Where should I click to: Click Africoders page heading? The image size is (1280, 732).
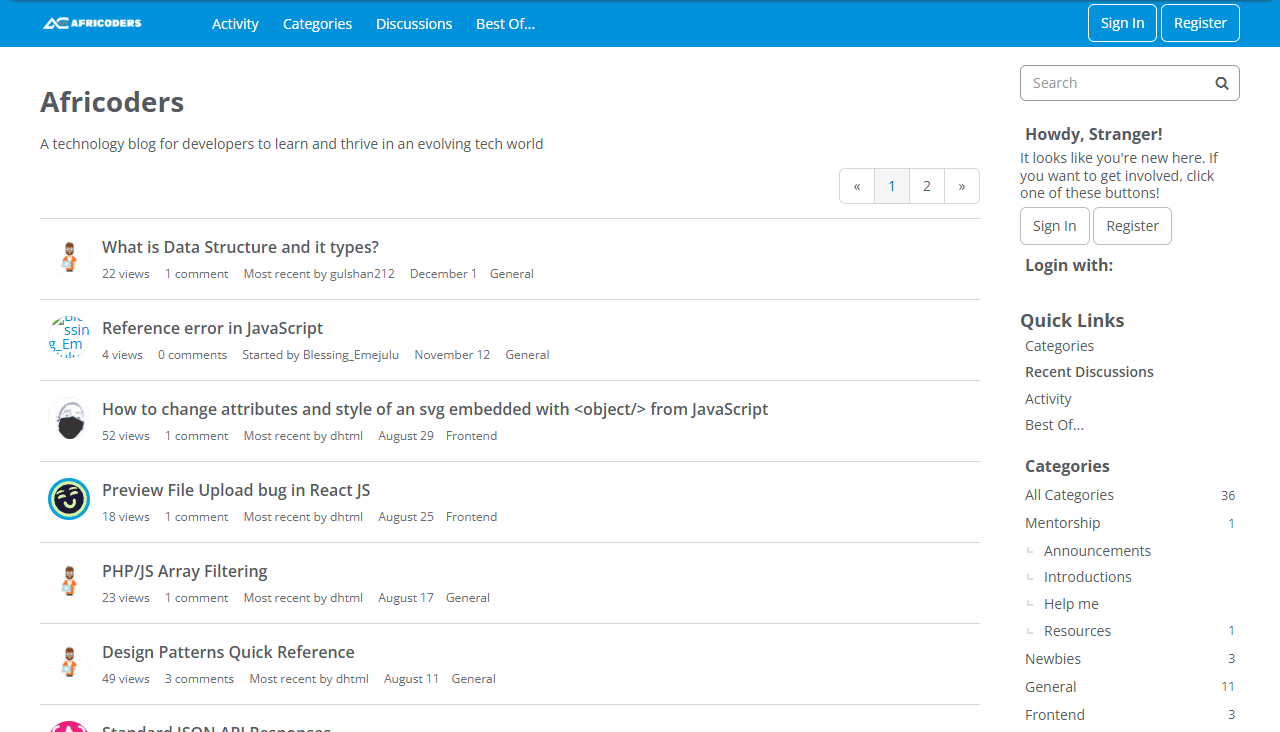point(112,102)
